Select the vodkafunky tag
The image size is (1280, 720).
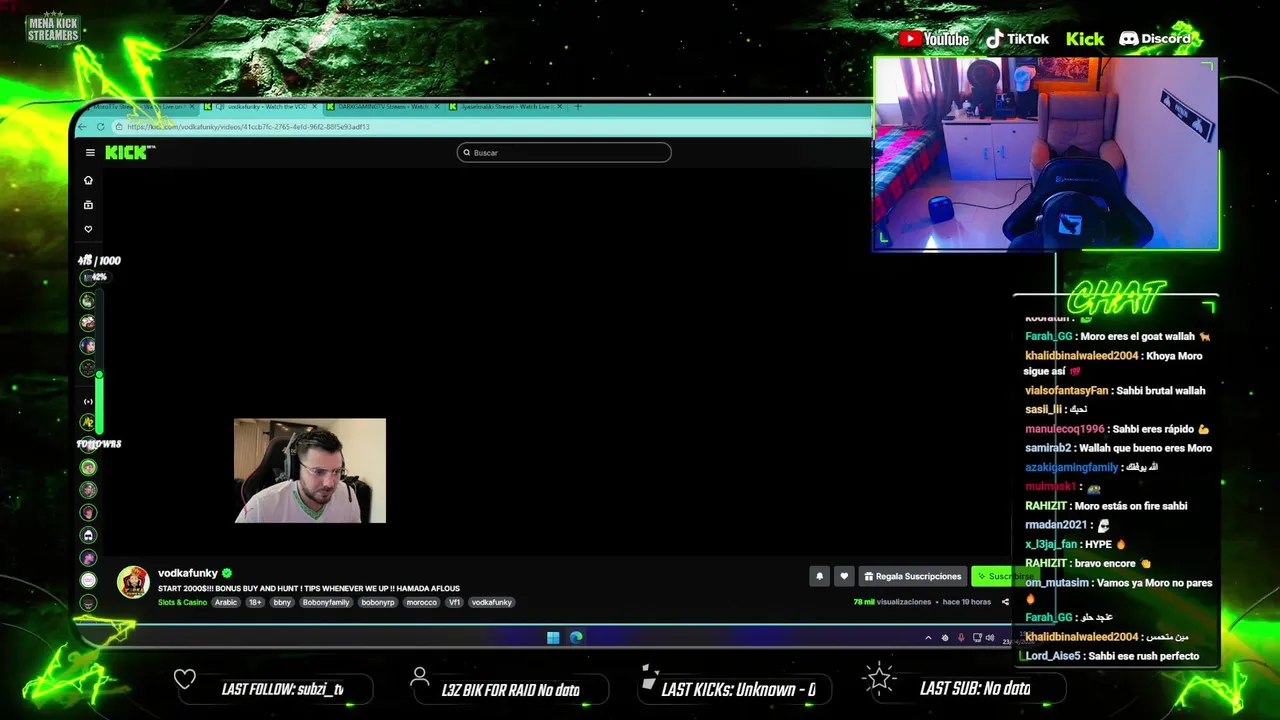[x=491, y=602]
